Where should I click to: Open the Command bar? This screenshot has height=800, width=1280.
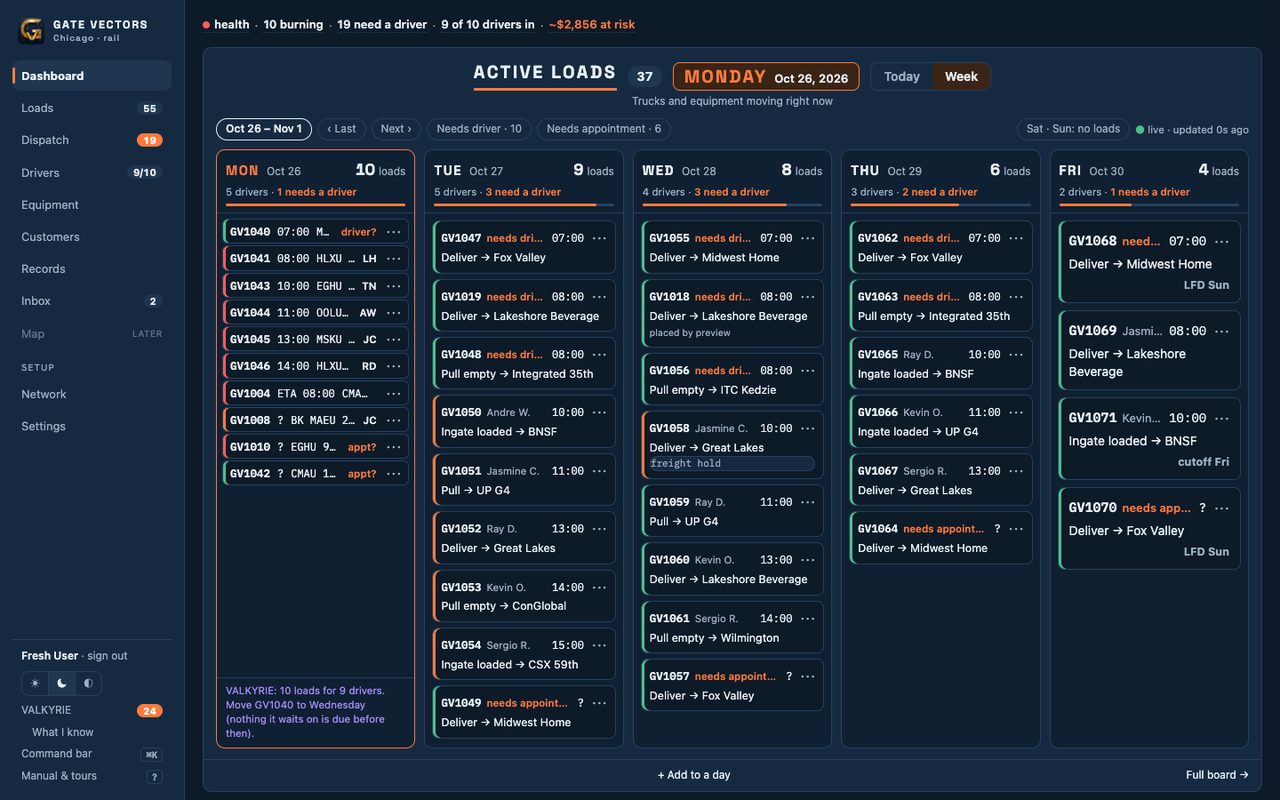[x=91, y=754]
